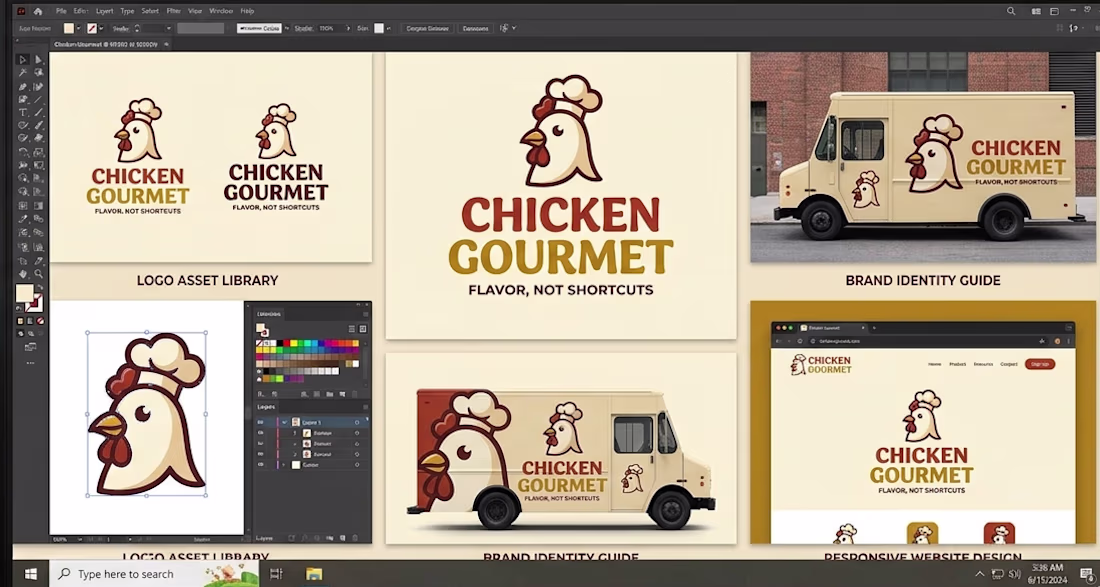Viewport: 1100px width, 587px height.
Task: Click the cream Fill box in toolbar
Action: click(25, 293)
